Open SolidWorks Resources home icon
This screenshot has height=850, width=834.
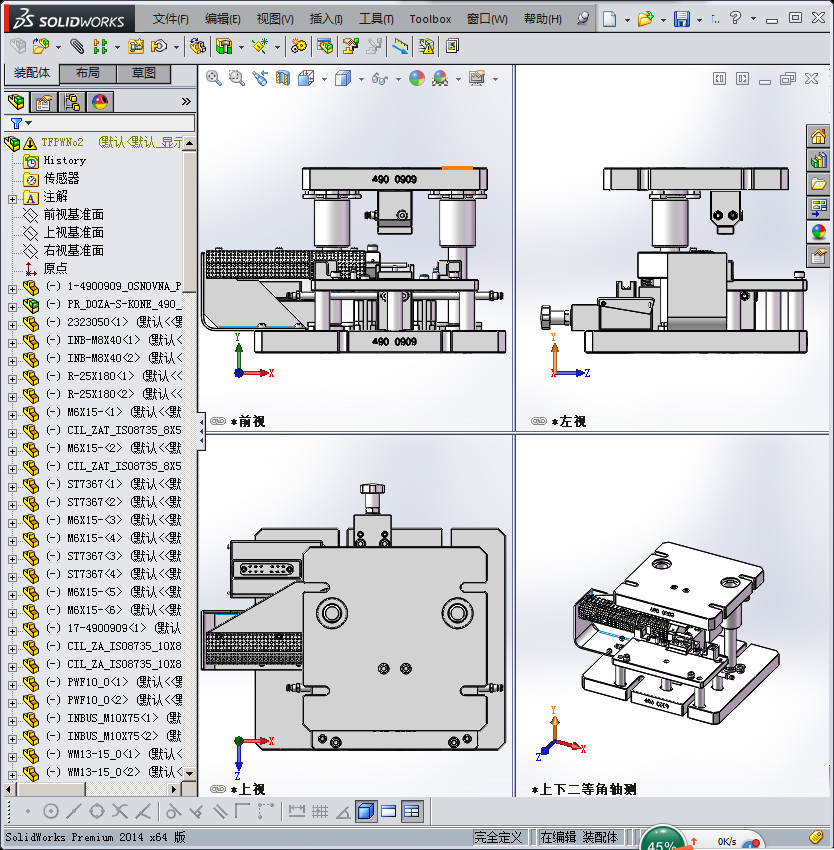[819, 136]
